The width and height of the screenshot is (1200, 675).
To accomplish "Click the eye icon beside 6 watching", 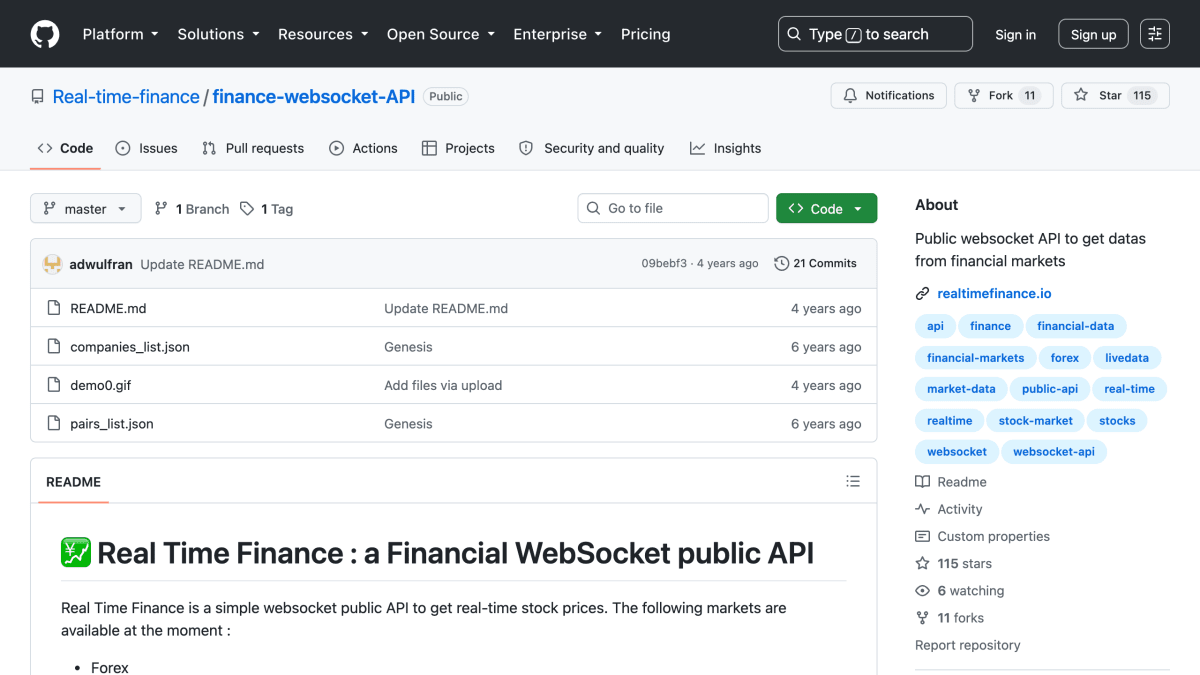I will coord(923,591).
